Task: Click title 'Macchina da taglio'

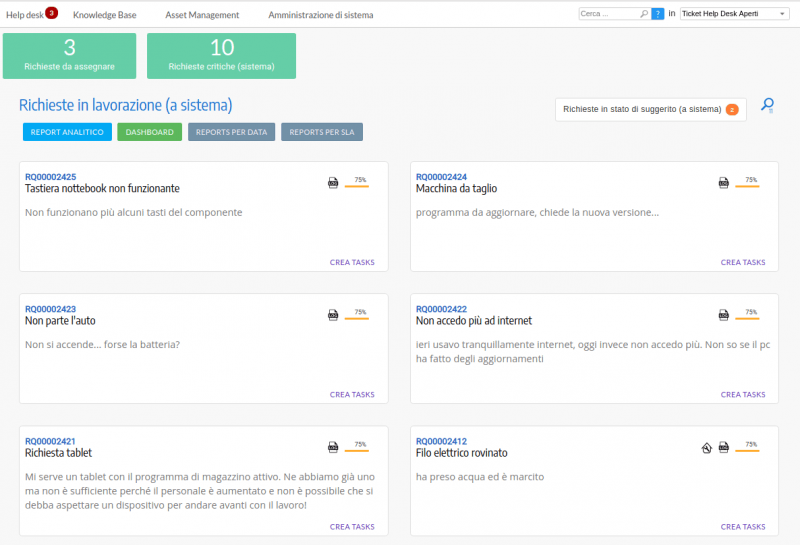Action: [x=456, y=189]
